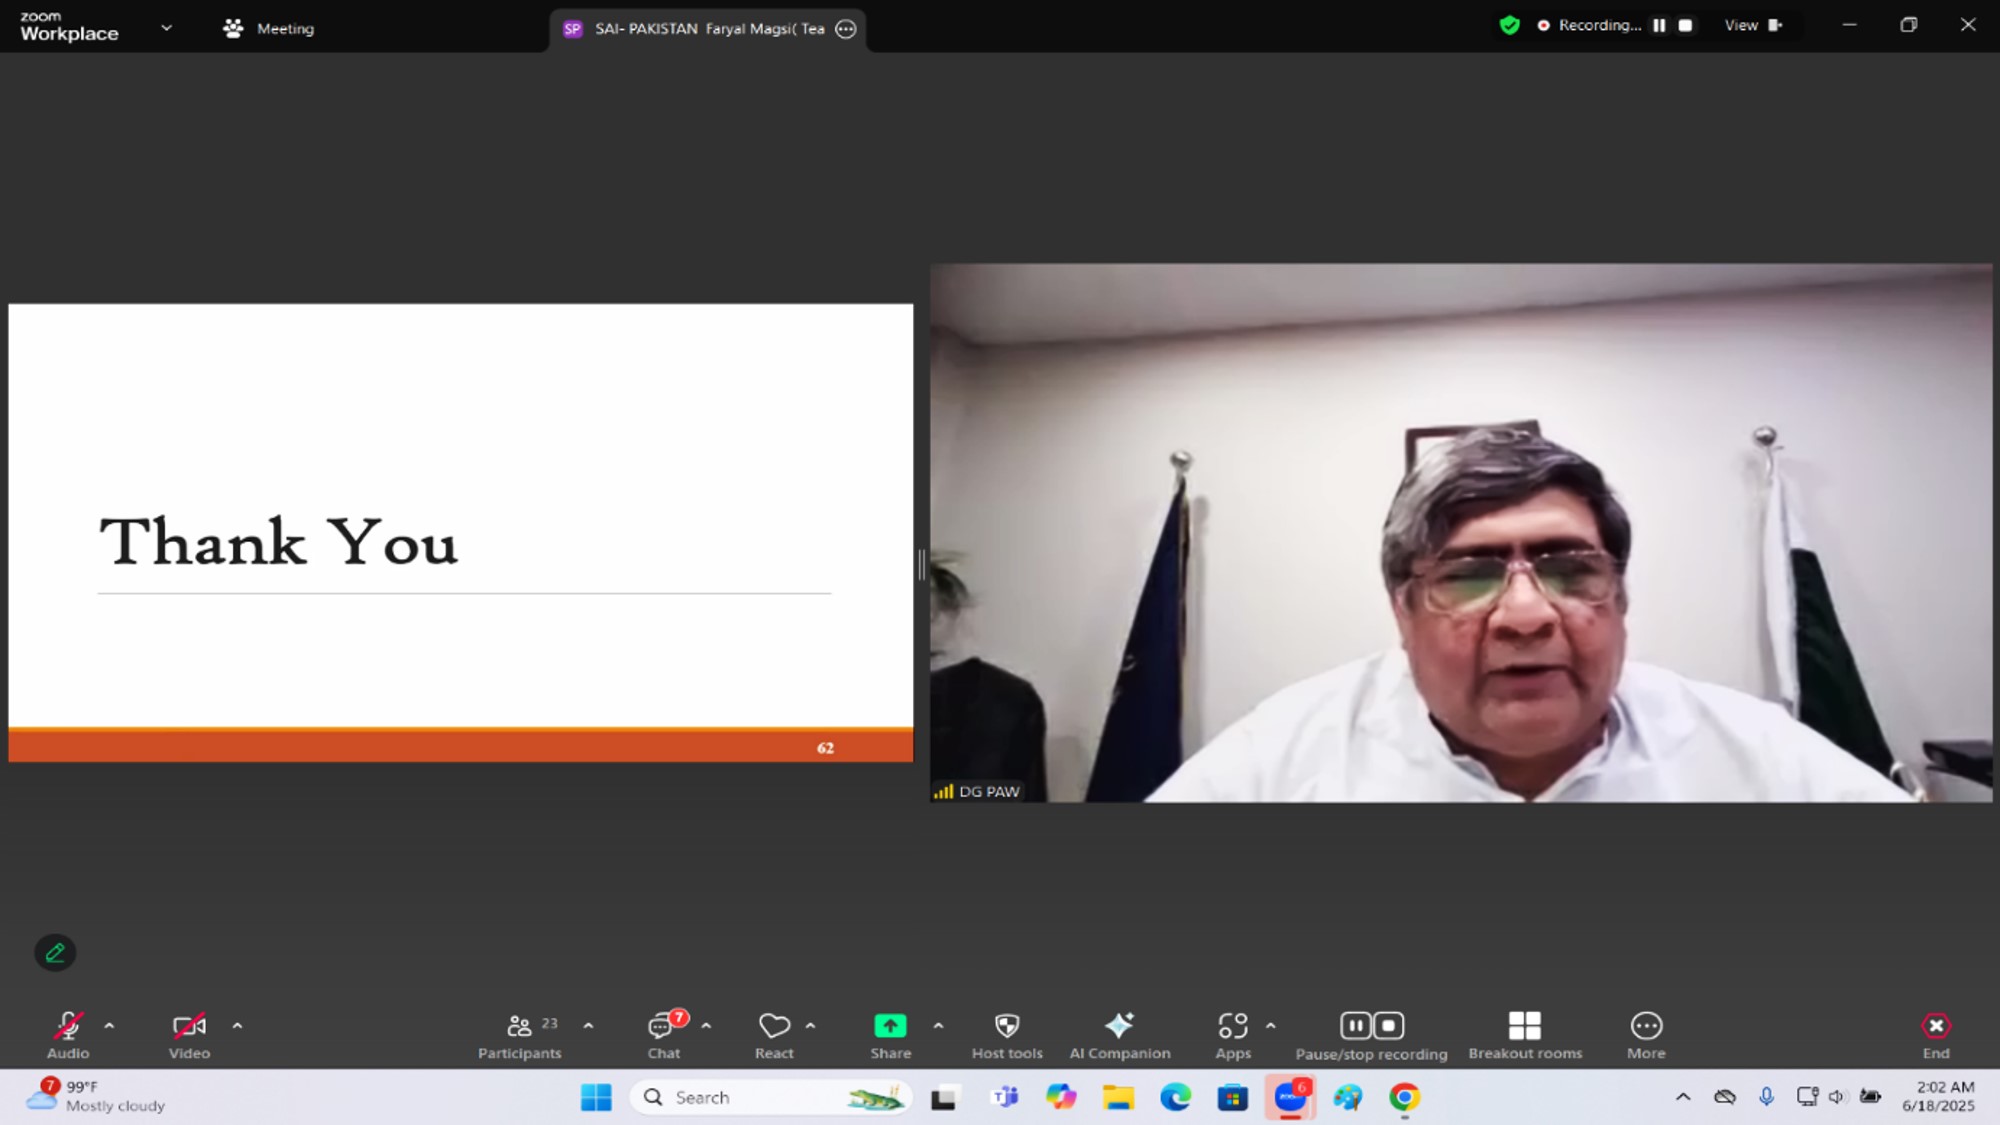
Task: Expand the audio options arrow
Action: (x=109, y=1026)
